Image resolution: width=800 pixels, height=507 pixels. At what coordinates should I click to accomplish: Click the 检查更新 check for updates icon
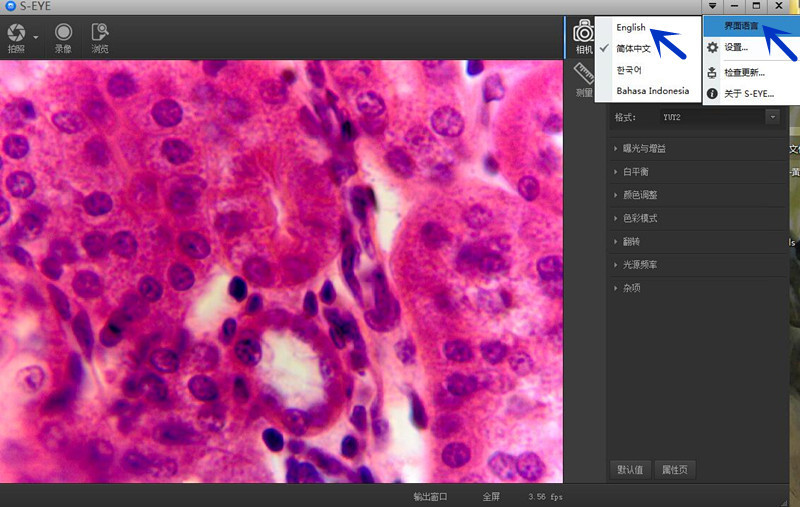tap(712, 72)
